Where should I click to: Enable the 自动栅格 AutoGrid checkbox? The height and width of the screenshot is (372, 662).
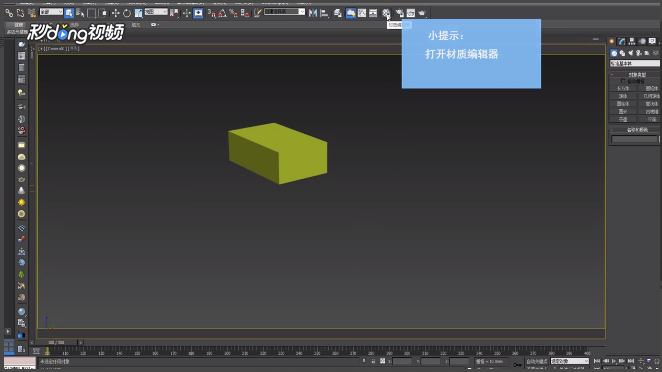point(623,81)
